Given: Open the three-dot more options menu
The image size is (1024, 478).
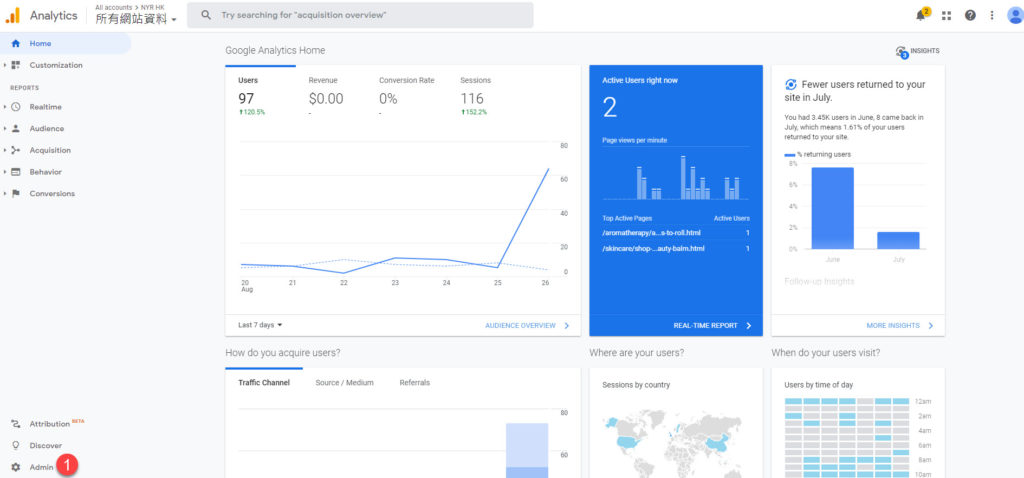Looking at the screenshot, I should (991, 15).
